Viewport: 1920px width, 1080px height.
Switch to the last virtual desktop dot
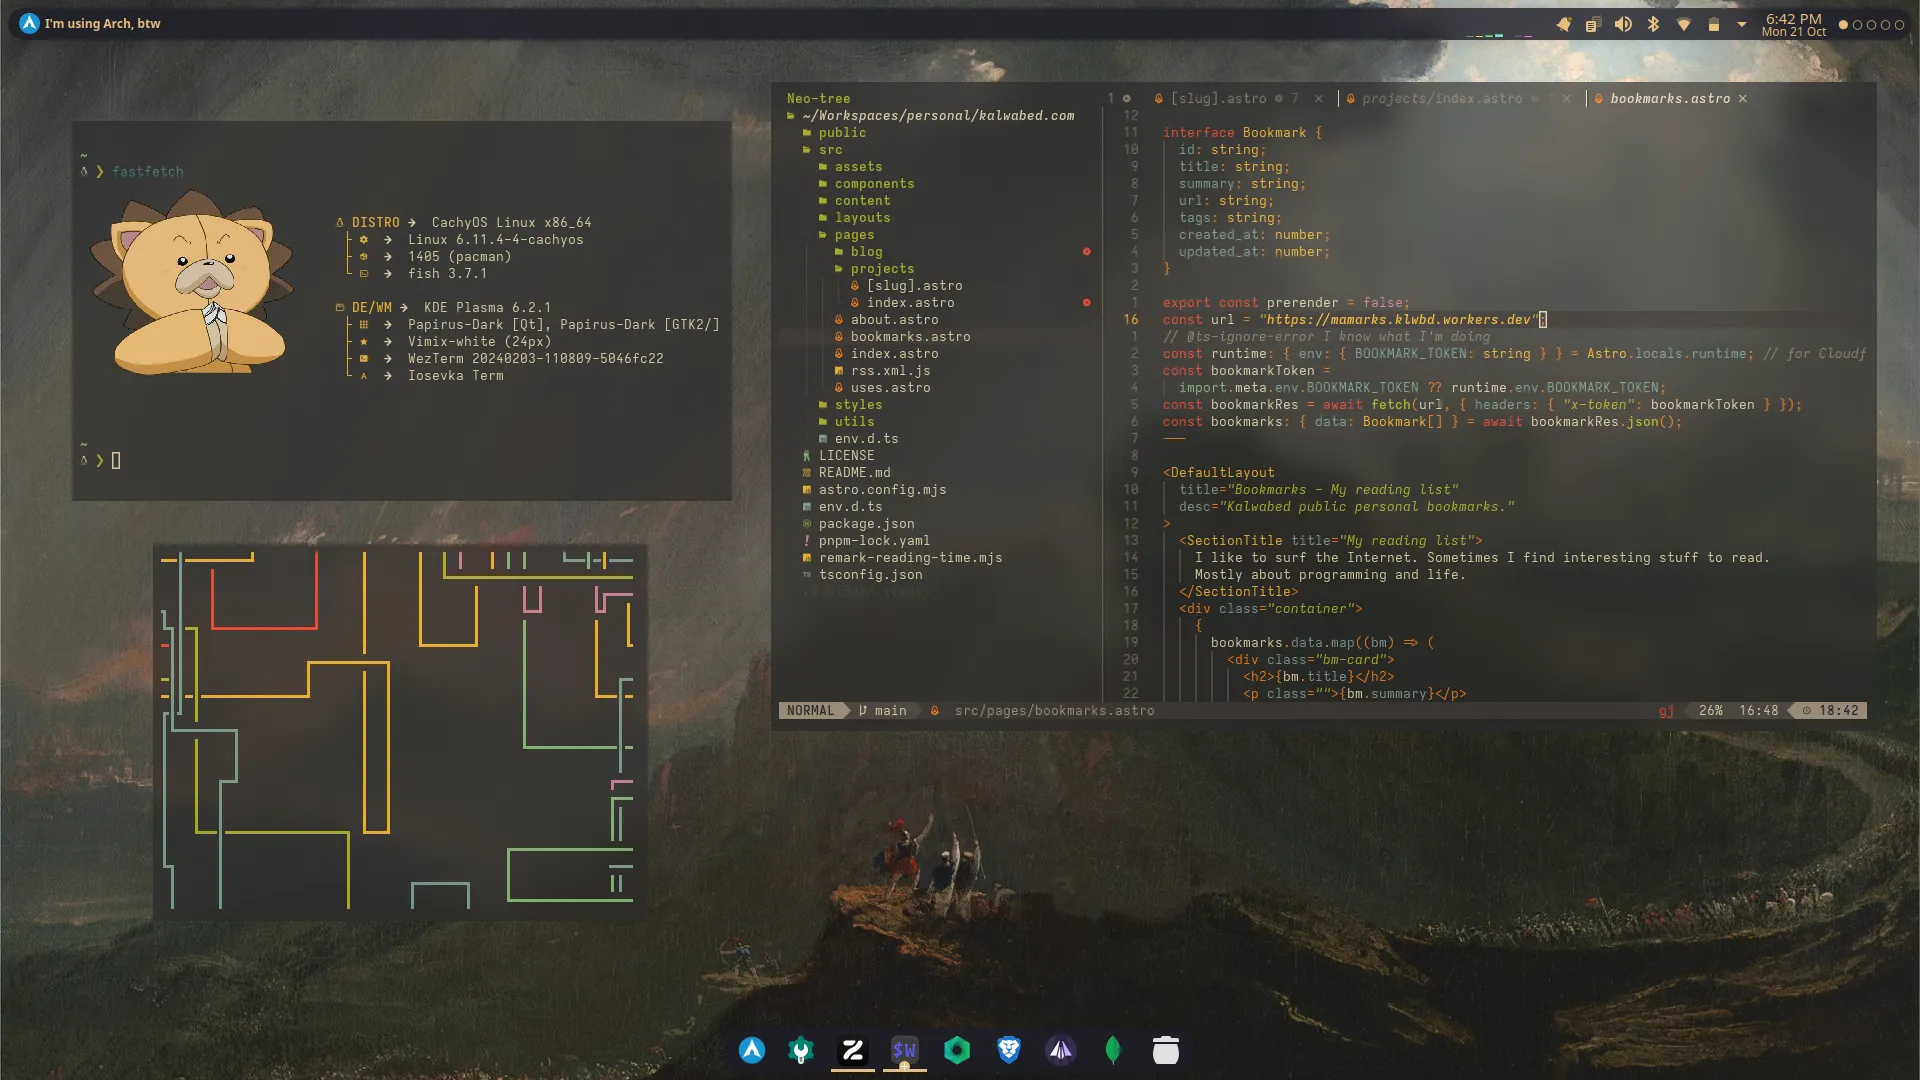(x=1899, y=25)
